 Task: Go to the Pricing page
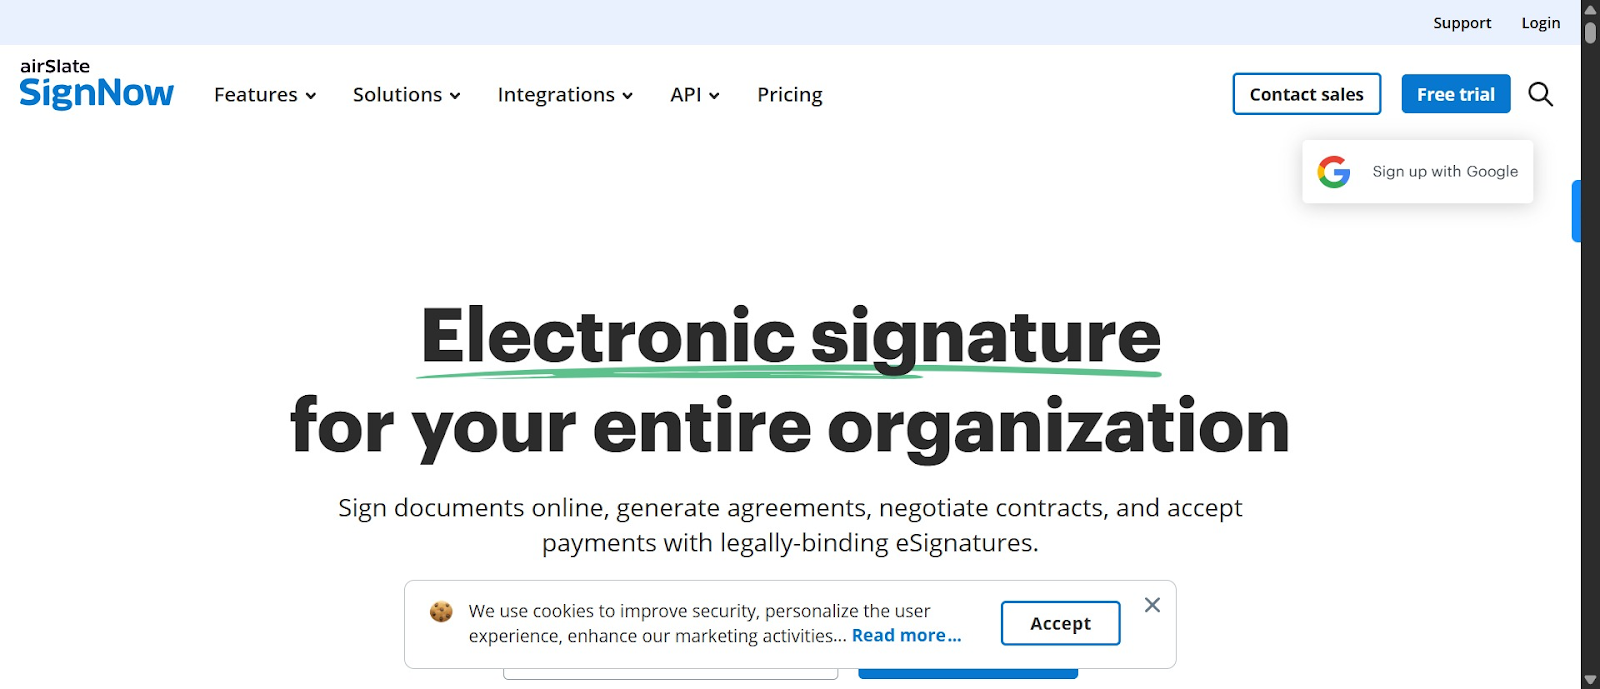pos(789,94)
